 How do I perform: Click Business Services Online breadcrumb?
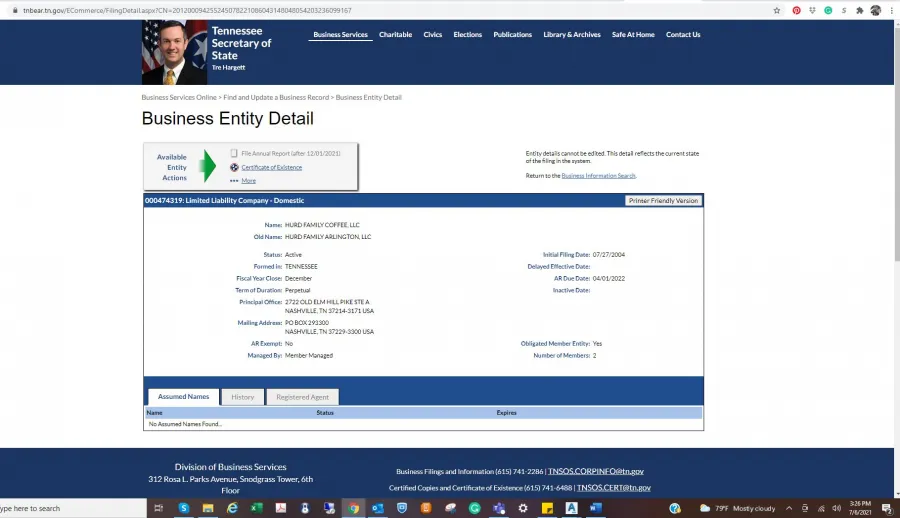(179, 98)
